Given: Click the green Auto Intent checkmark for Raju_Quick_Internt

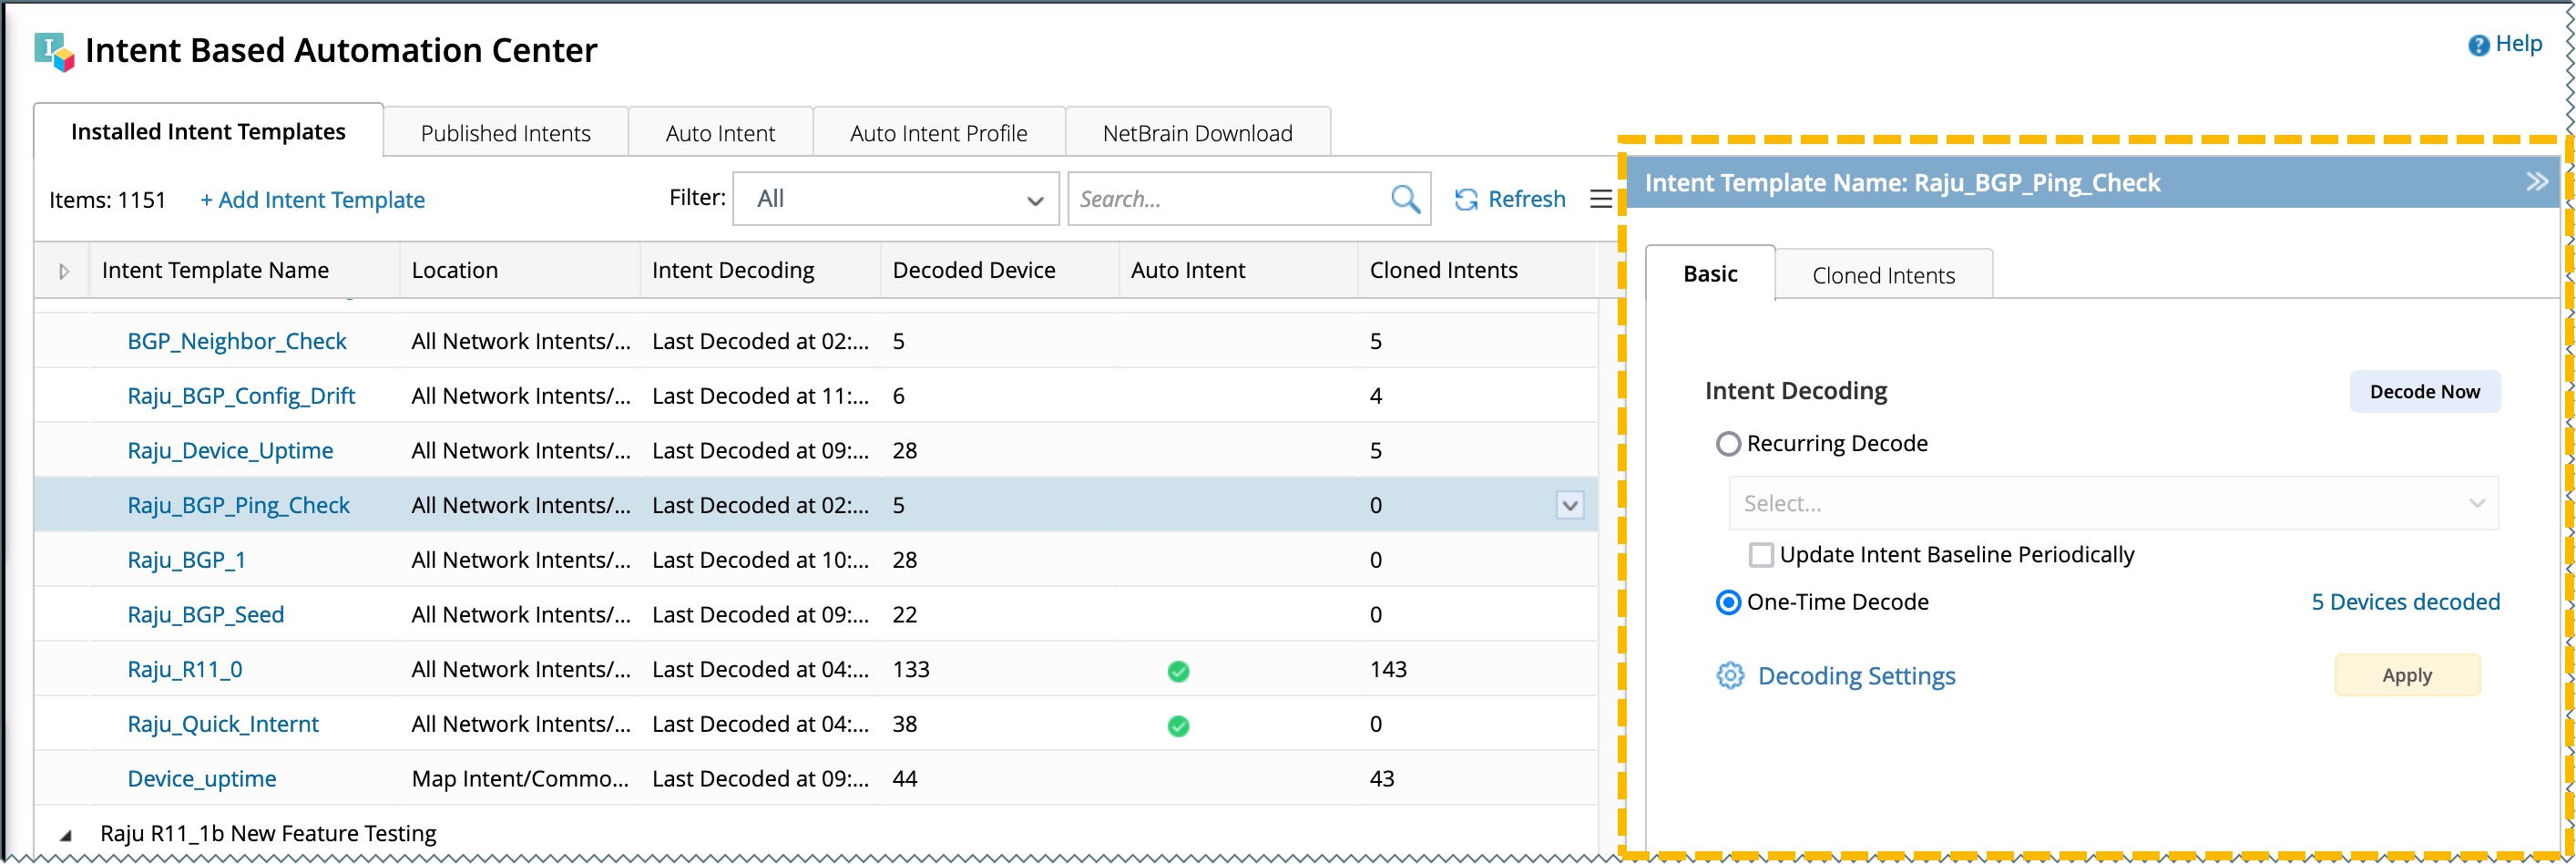Looking at the screenshot, I should [x=1178, y=726].
